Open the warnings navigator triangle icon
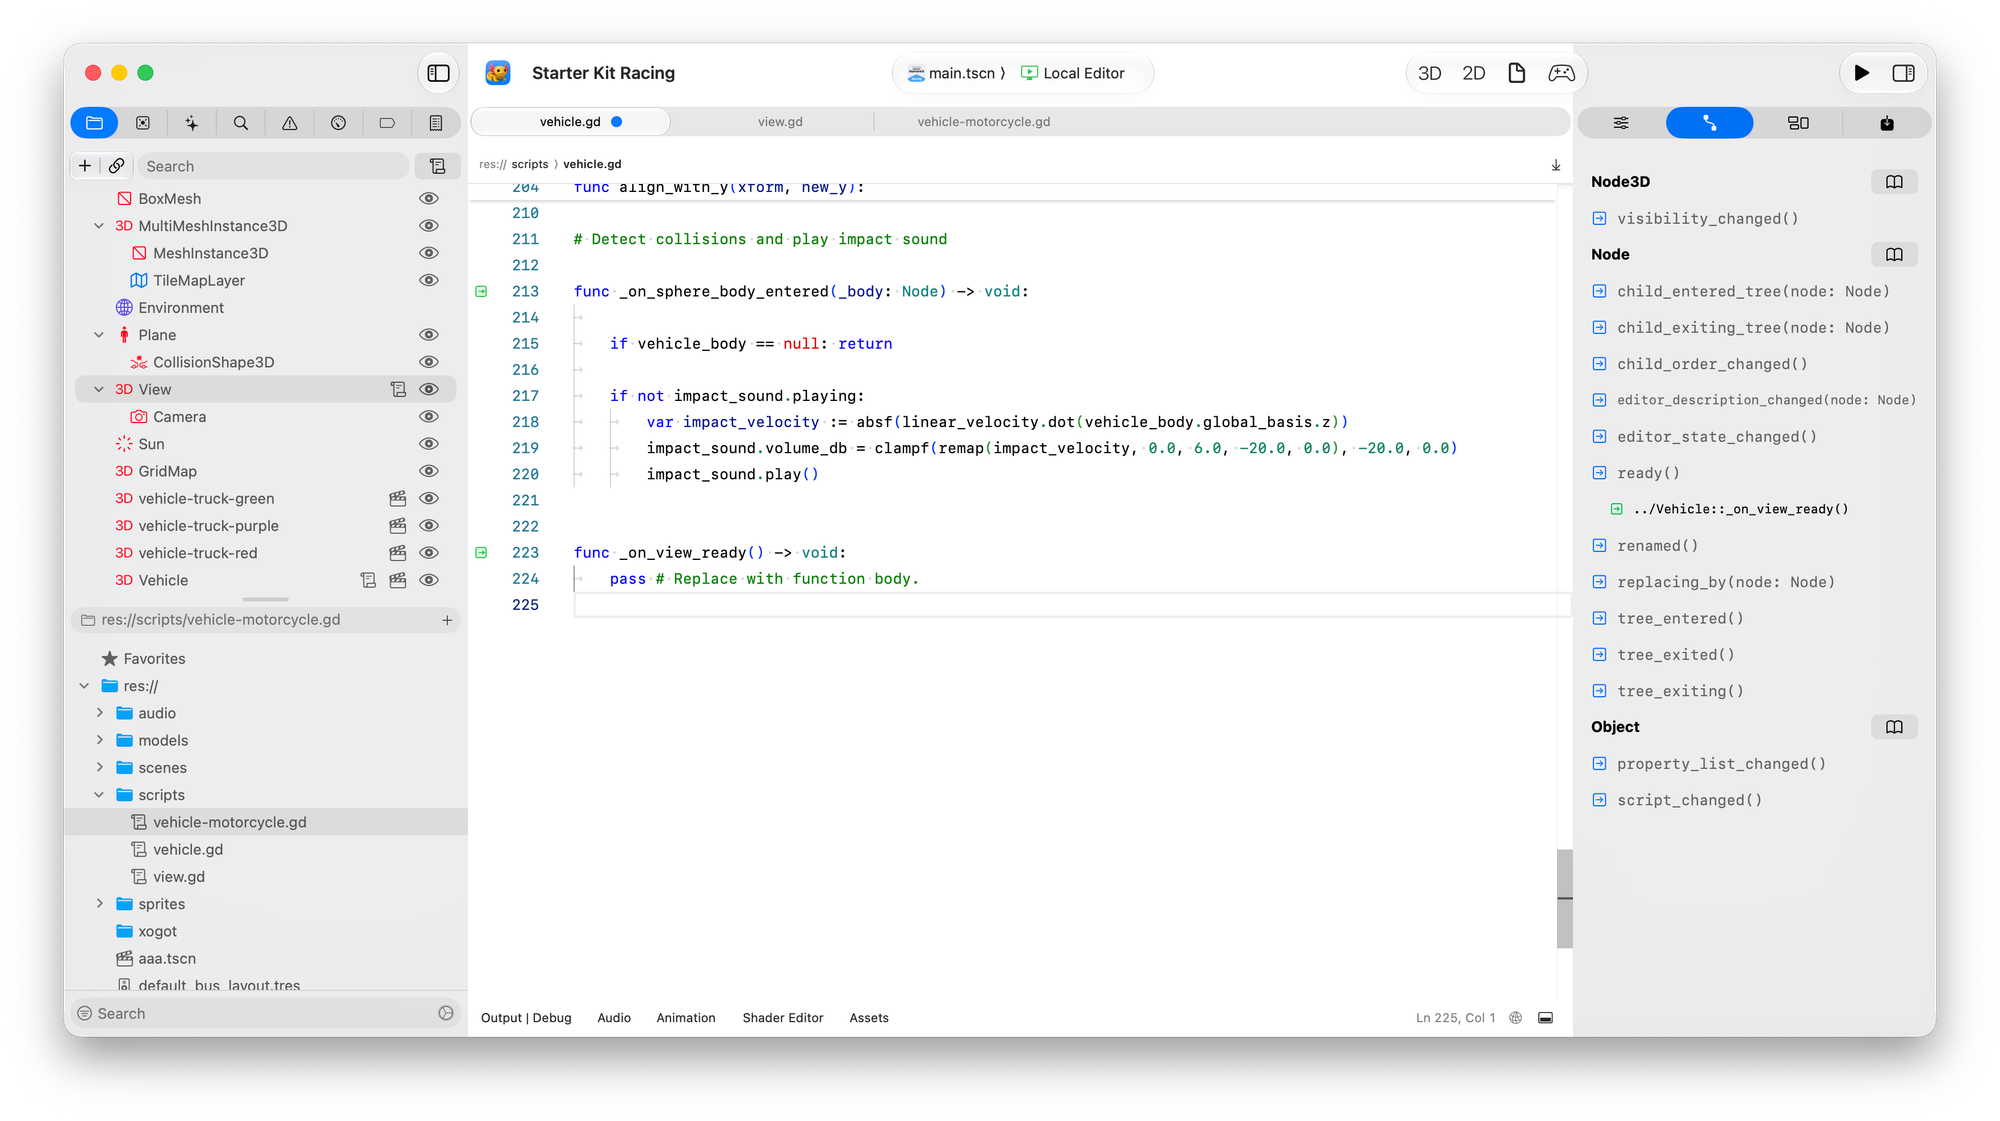Image resolution: width=2000 pixels, height=1121 pixels. click(x=290, y=123)
